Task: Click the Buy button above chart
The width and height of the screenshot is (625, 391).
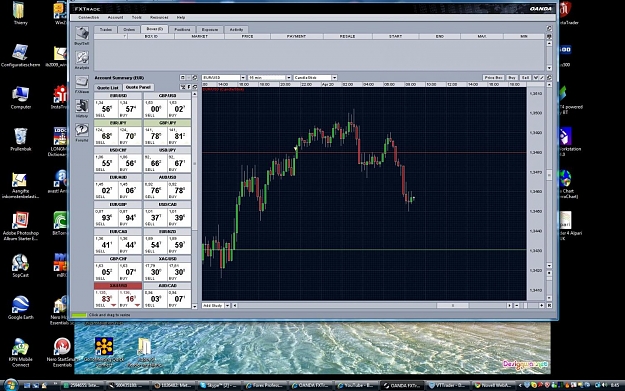Action: tap(512, 77)
